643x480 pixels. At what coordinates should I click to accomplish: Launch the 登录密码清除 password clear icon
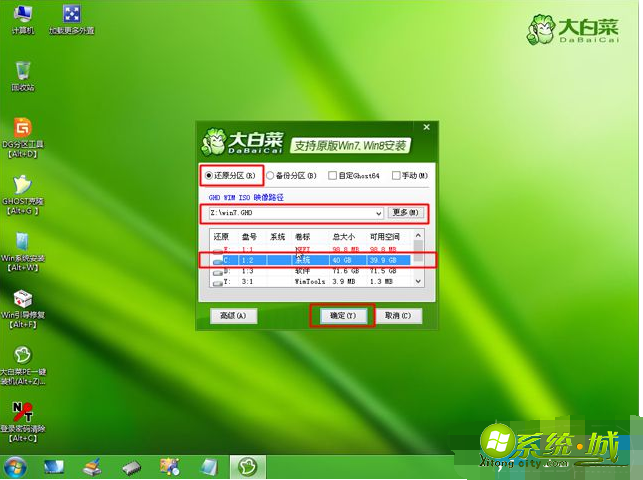23,422
